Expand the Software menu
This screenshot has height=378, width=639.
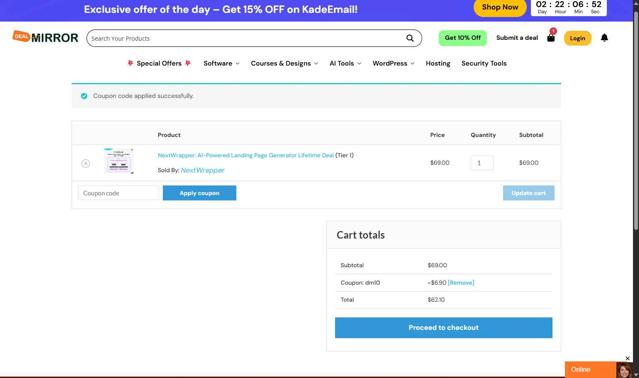(221, 63)
